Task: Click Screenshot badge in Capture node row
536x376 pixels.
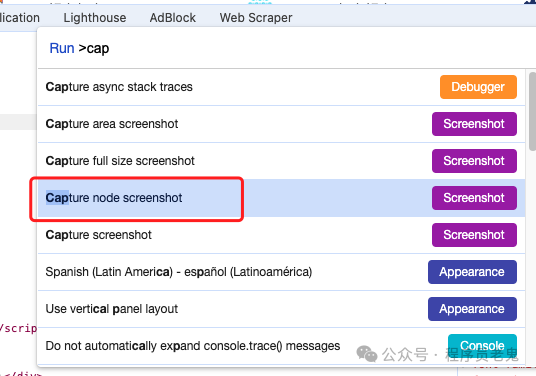Action: point(474,198)
